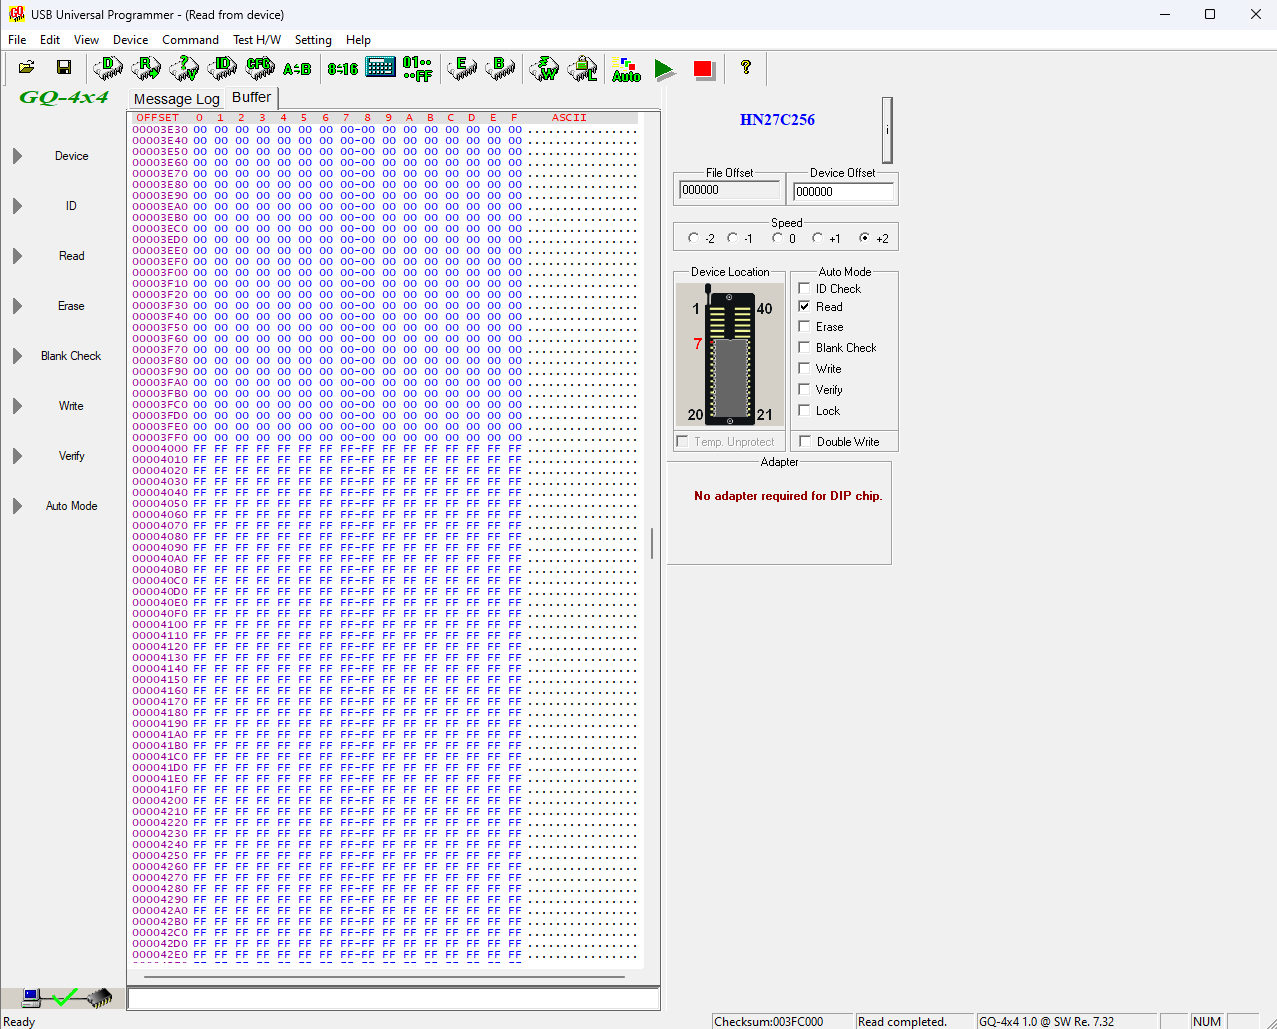Uncheck the Read checkbox in Auto Mode
Viewport: 1277px width, 1029px height.
(804, 307)
